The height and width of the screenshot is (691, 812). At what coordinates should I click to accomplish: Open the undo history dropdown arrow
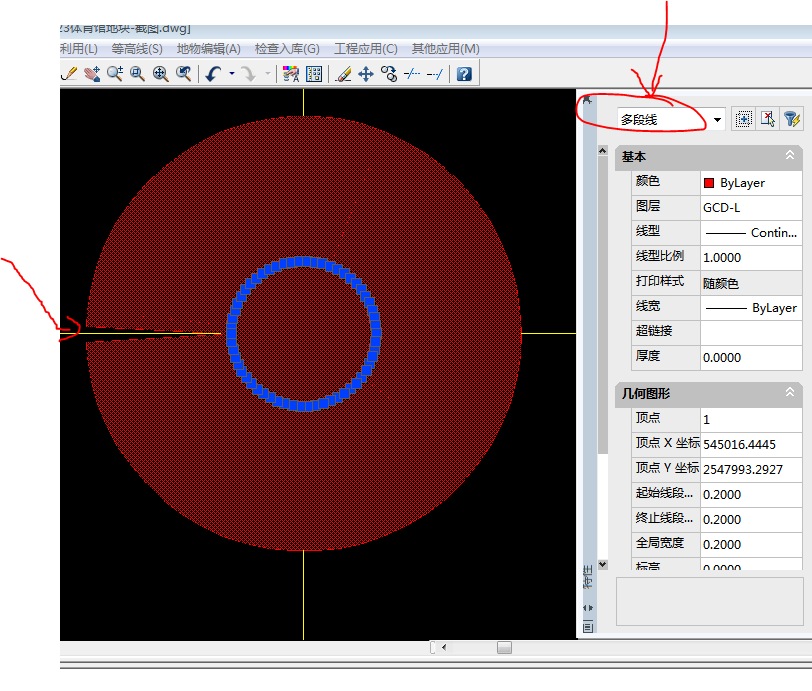[231, 74]
